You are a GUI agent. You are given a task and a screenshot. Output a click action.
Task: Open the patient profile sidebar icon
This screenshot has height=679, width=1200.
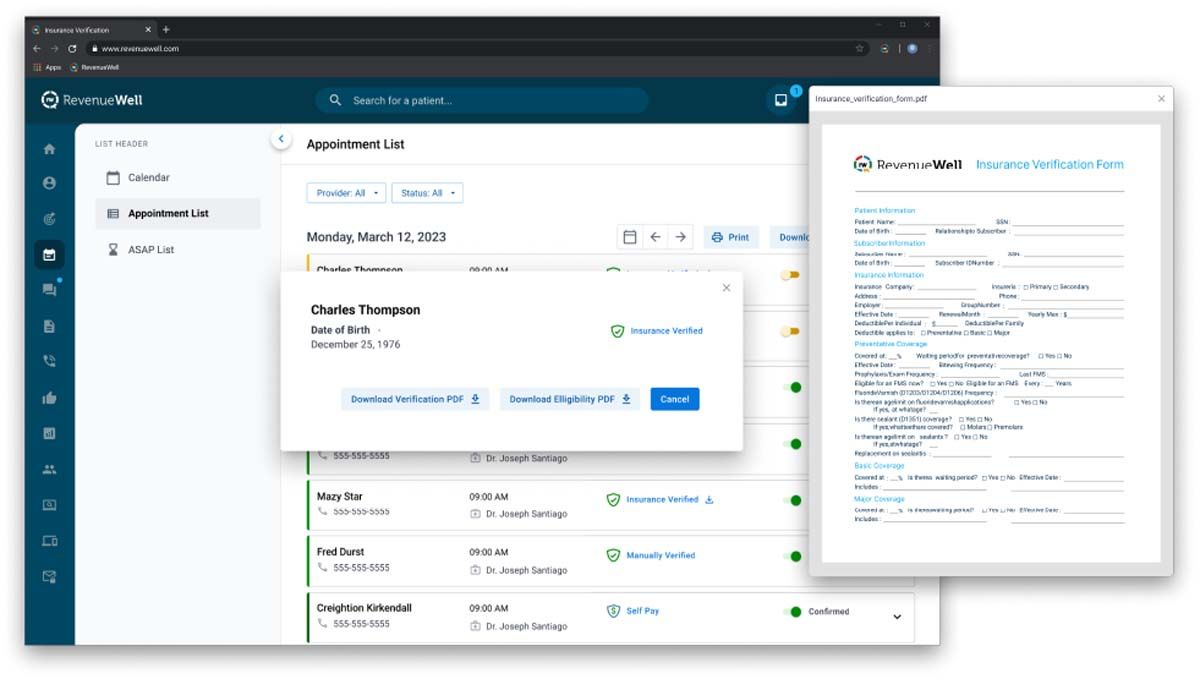(x=49, y=184)
